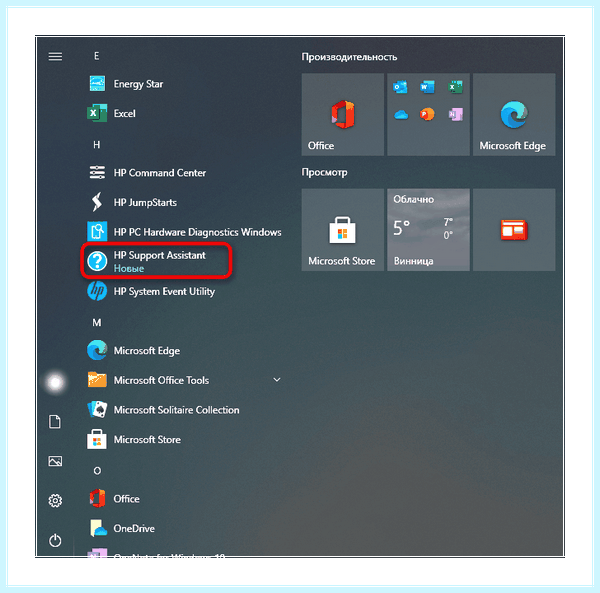Select 'Microsoft Solitaire Collection' text entry
Image resolution: width=600 pixels, height=593 pixels.
[x=176, y=409]
